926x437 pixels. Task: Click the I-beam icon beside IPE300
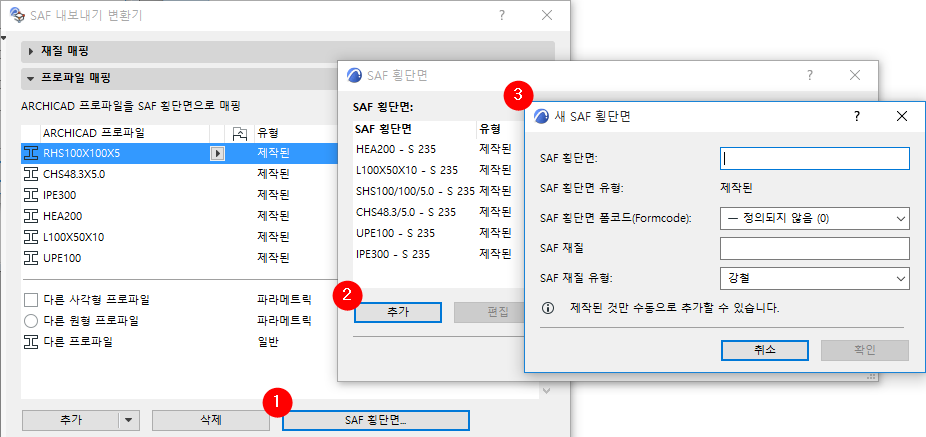(x=31, y=195)
